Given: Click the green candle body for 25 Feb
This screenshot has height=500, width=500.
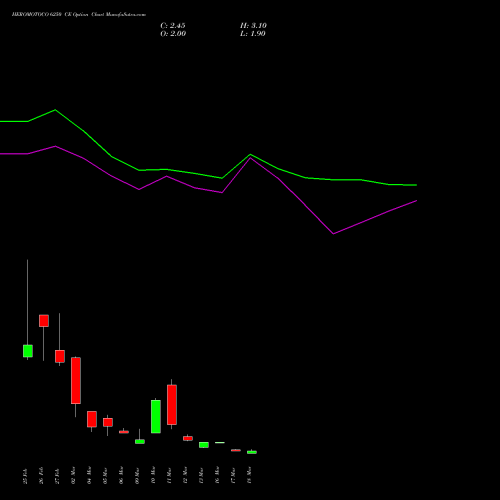Looking at the screenshot, I should coord(28,351).
